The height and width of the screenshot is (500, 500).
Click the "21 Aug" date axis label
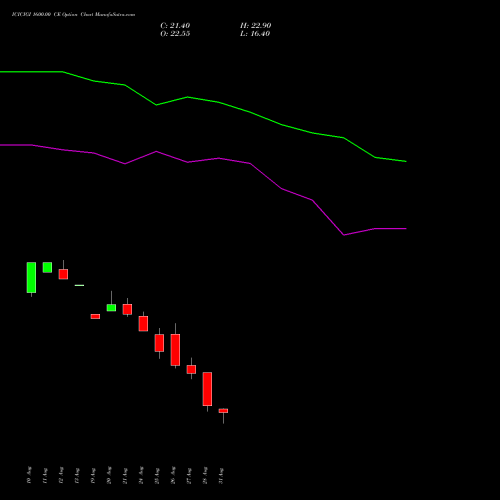click(125, 475)
